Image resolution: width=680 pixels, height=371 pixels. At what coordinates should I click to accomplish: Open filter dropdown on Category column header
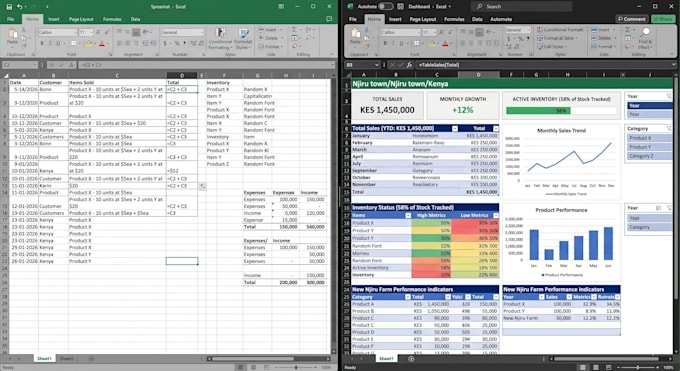pos(408,297)
